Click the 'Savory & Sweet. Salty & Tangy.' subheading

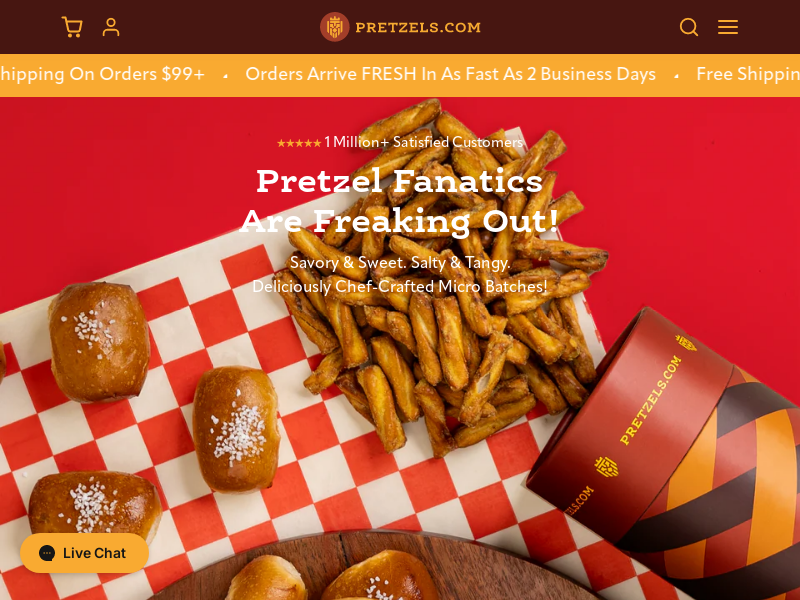[x=400, y=262]
